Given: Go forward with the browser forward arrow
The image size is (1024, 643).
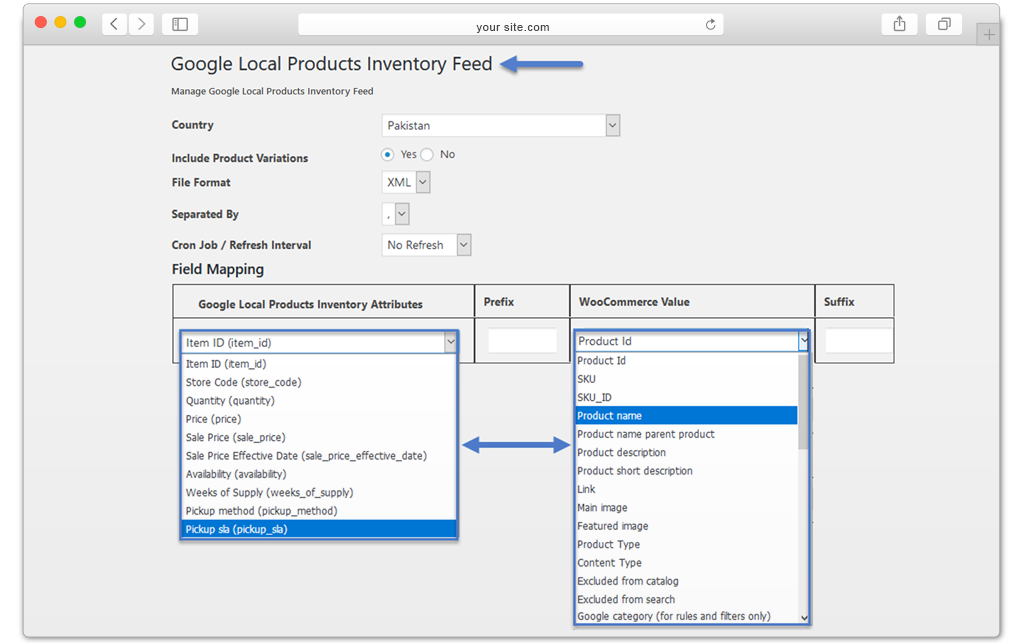Looking at the screenshot, I should [x=141, y=24].
